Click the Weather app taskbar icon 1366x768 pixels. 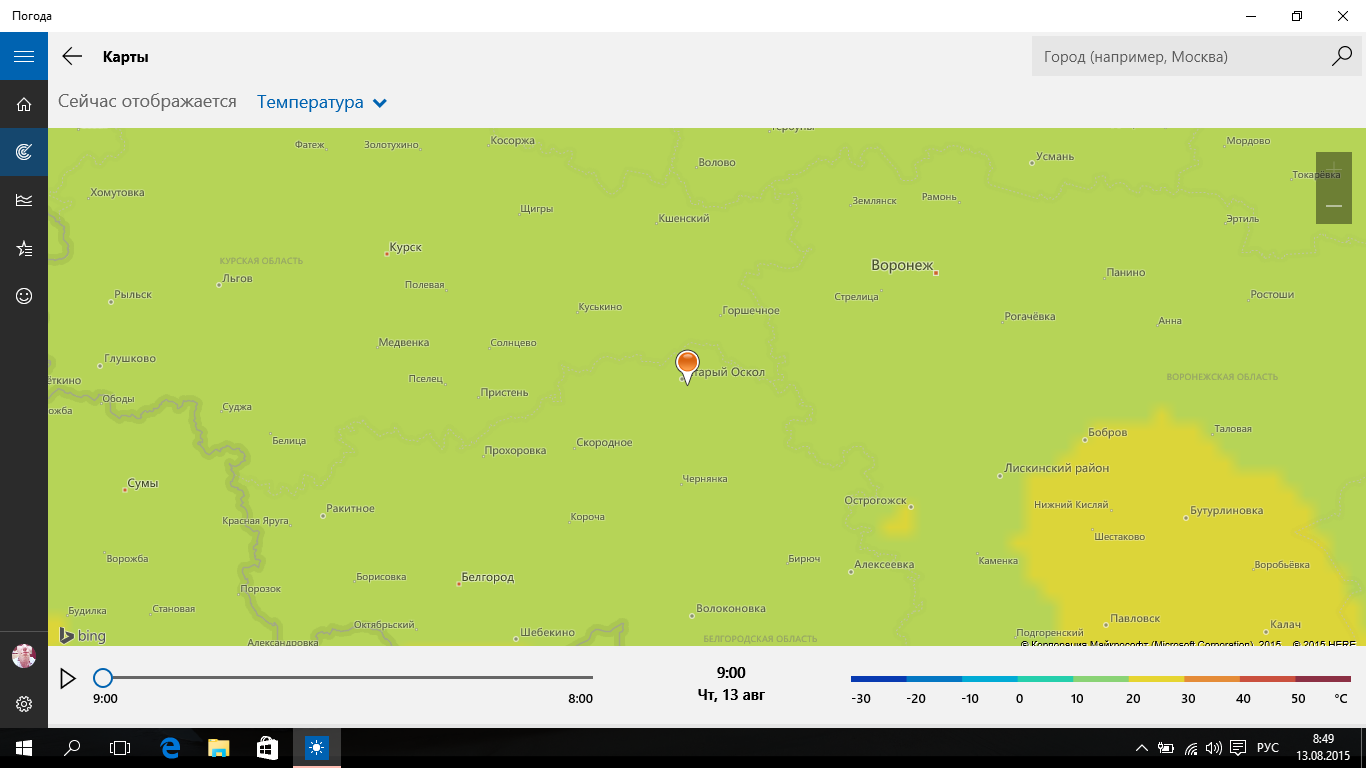(x=316, y=748)
